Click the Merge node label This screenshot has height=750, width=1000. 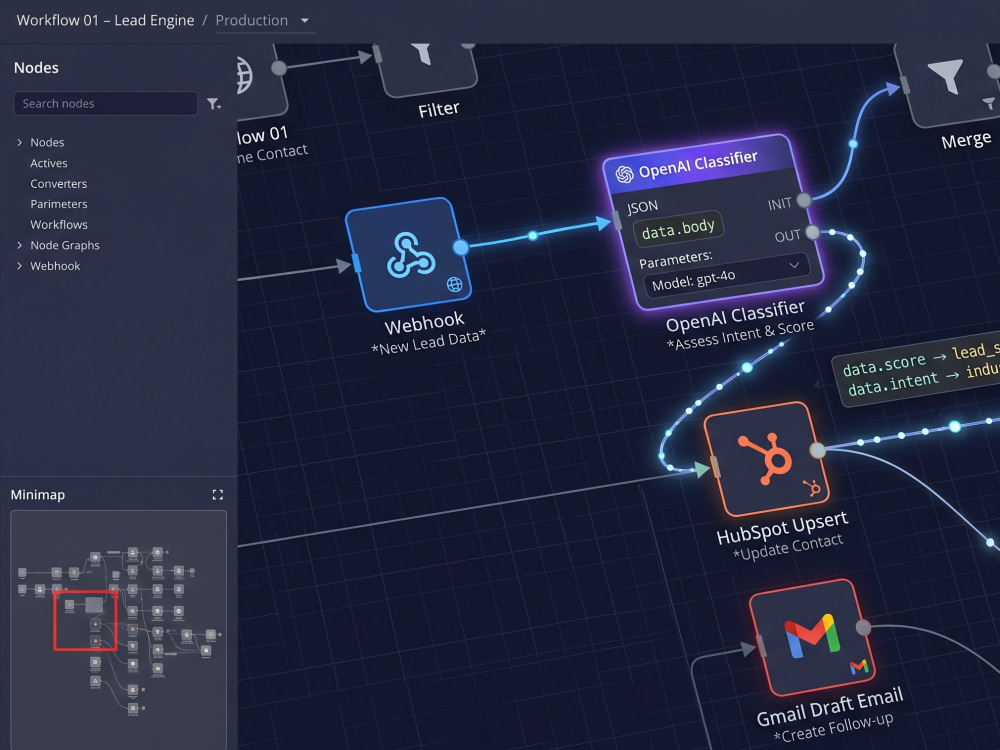click(966, 140)
